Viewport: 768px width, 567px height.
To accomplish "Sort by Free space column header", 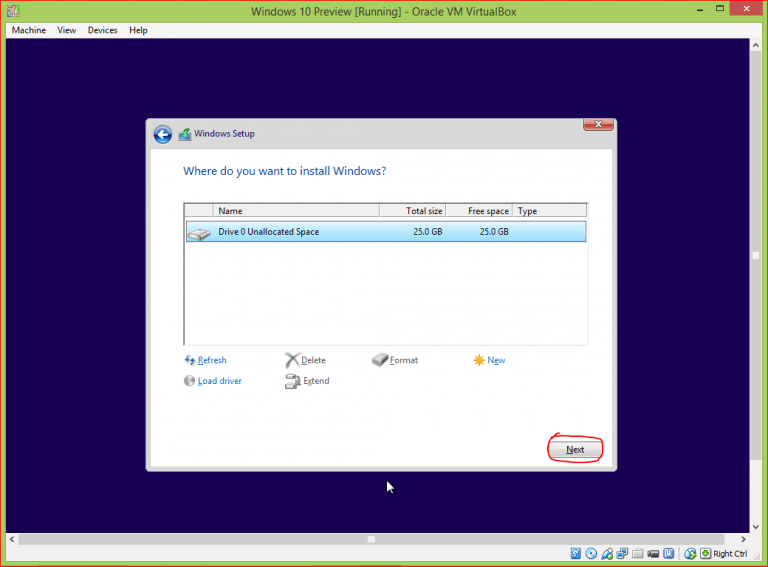I will coord(479,211).
